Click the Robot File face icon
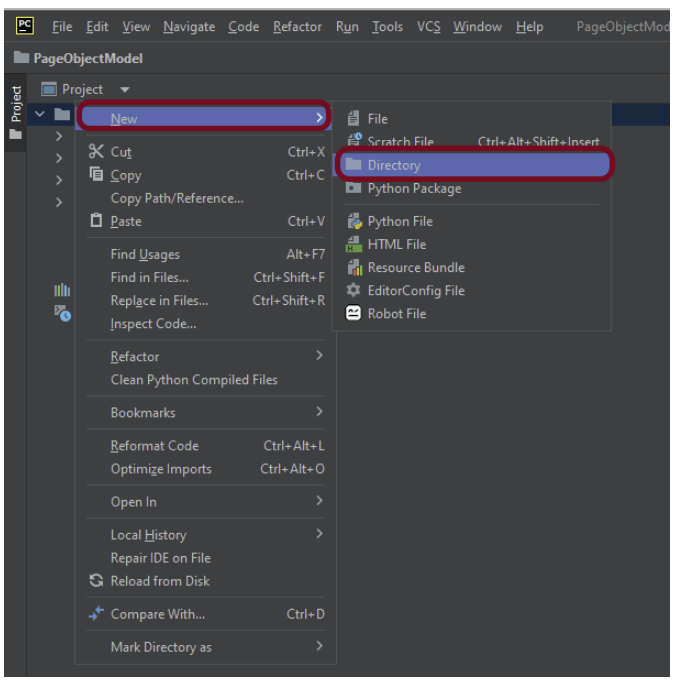This screenshot has height=685, width=675. pos(353,313)
